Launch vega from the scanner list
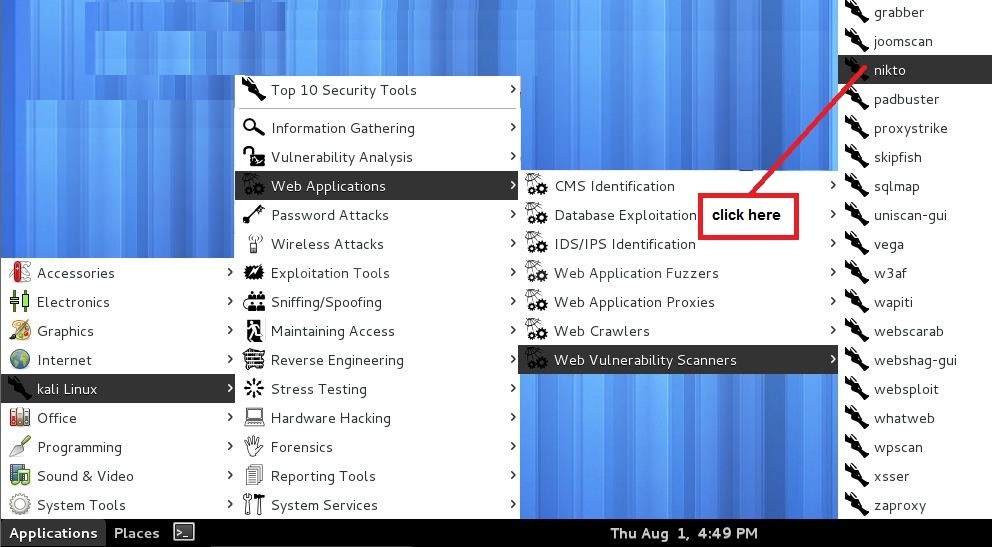Image resolution: width=992 pixels, height=547 pixels. coord(915,244)
